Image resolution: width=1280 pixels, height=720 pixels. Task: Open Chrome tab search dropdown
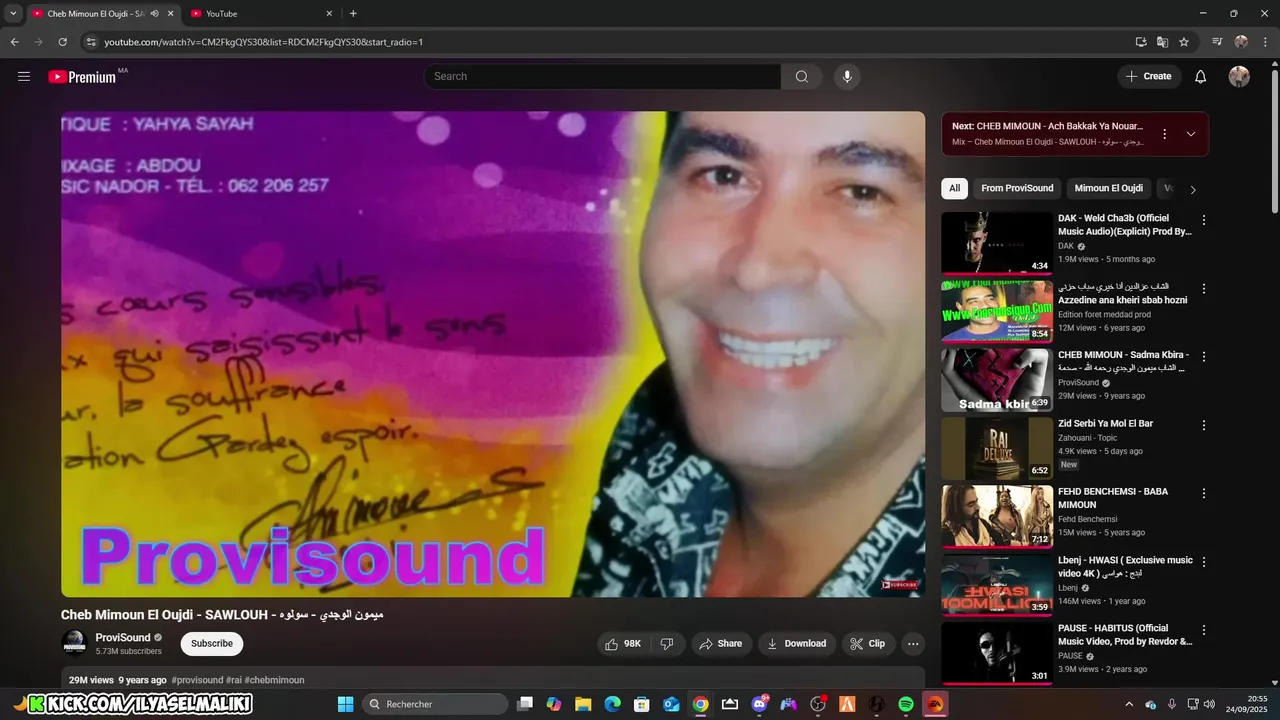pyautogui.click(x=13, y=14)
